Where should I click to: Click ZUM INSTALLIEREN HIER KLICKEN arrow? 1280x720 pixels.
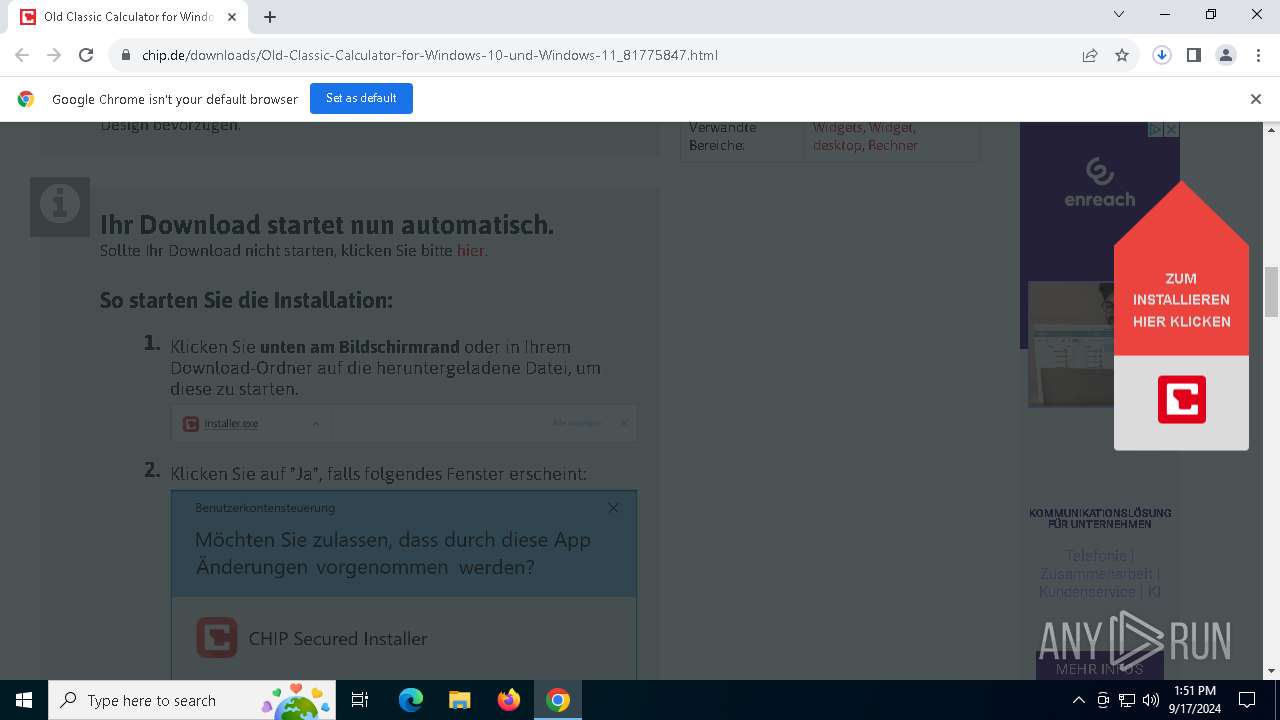tap(1182, 300)
